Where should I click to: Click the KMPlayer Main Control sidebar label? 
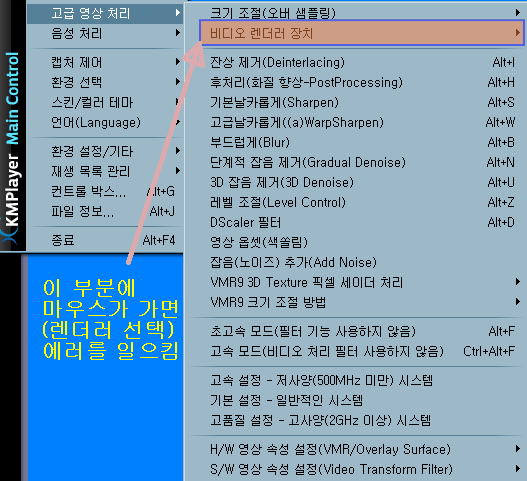[x=13, y=139]
